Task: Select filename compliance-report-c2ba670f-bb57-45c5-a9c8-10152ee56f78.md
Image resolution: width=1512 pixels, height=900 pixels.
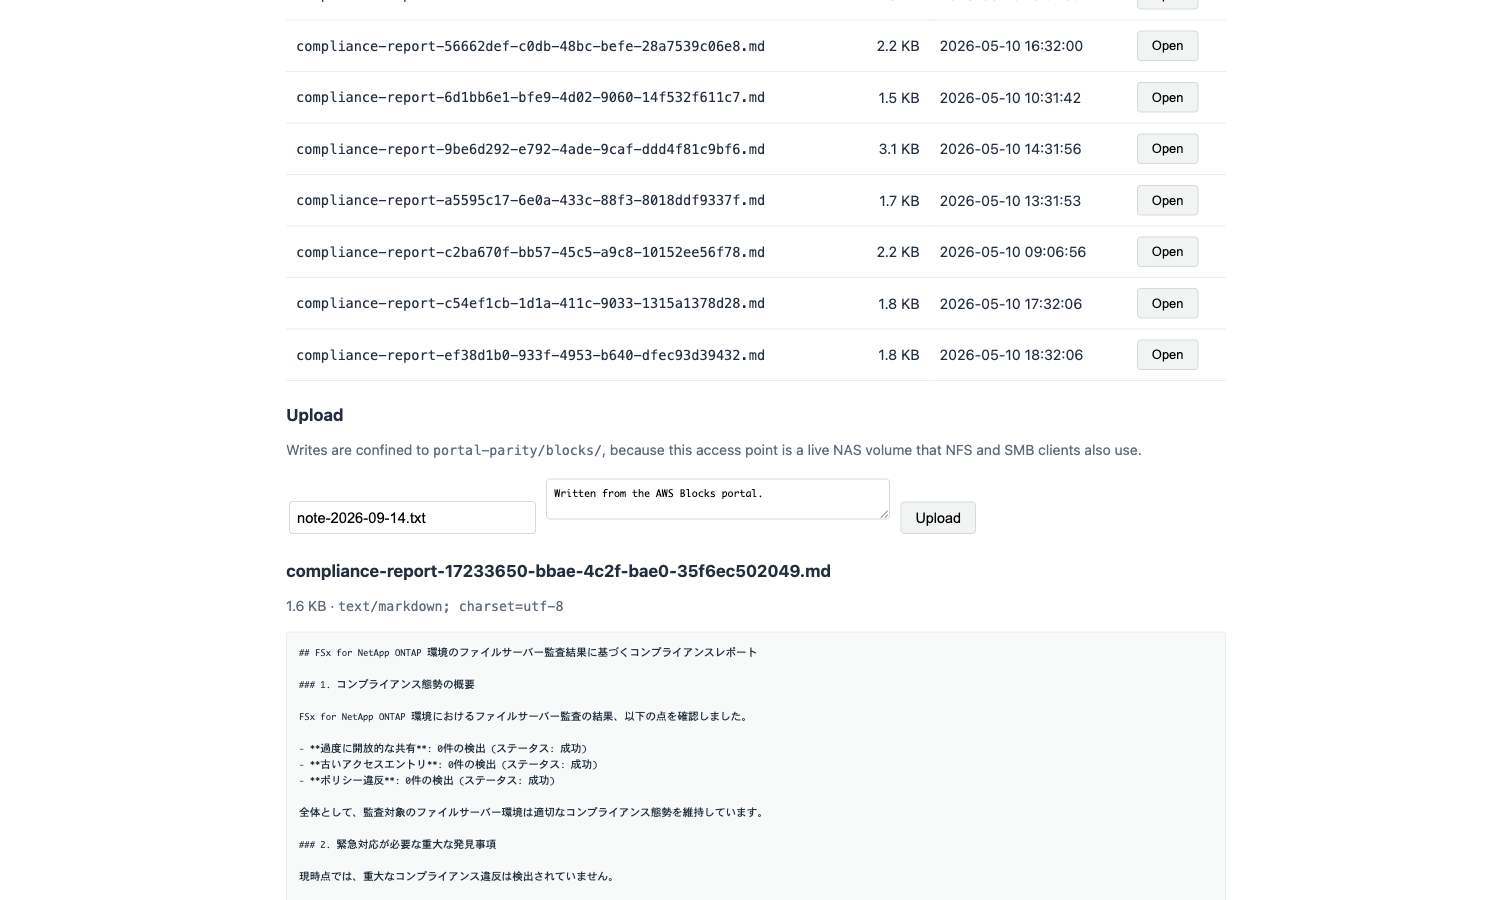Action: tap(530, 252)
